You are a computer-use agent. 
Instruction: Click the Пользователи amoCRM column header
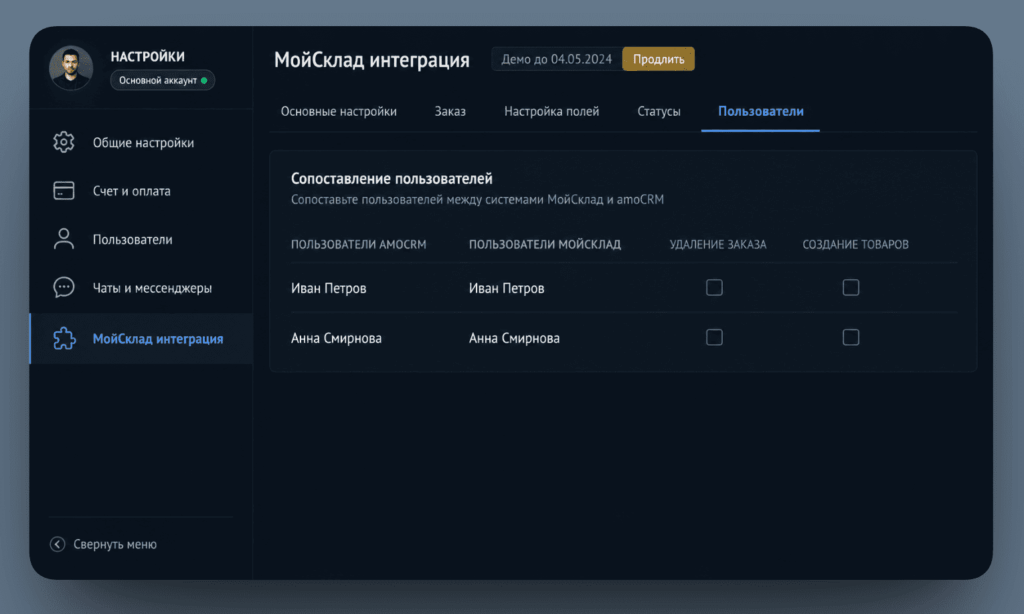pos(359,244)
